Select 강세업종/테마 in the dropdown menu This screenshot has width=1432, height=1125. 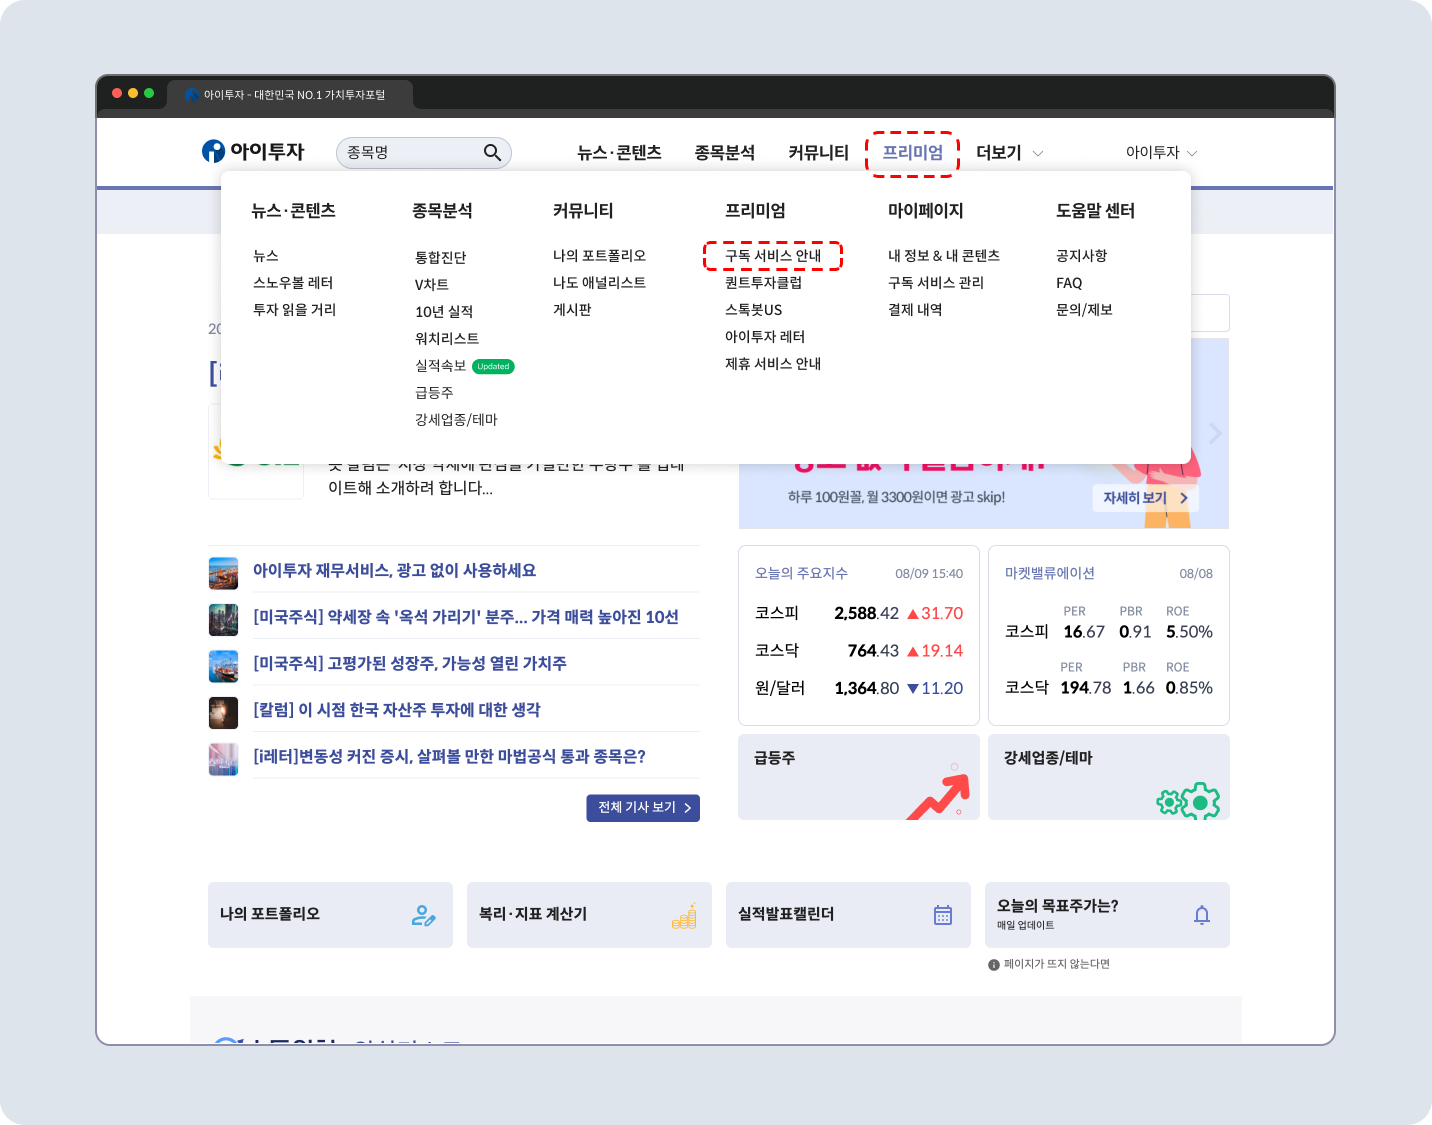(x=456, y=420)
